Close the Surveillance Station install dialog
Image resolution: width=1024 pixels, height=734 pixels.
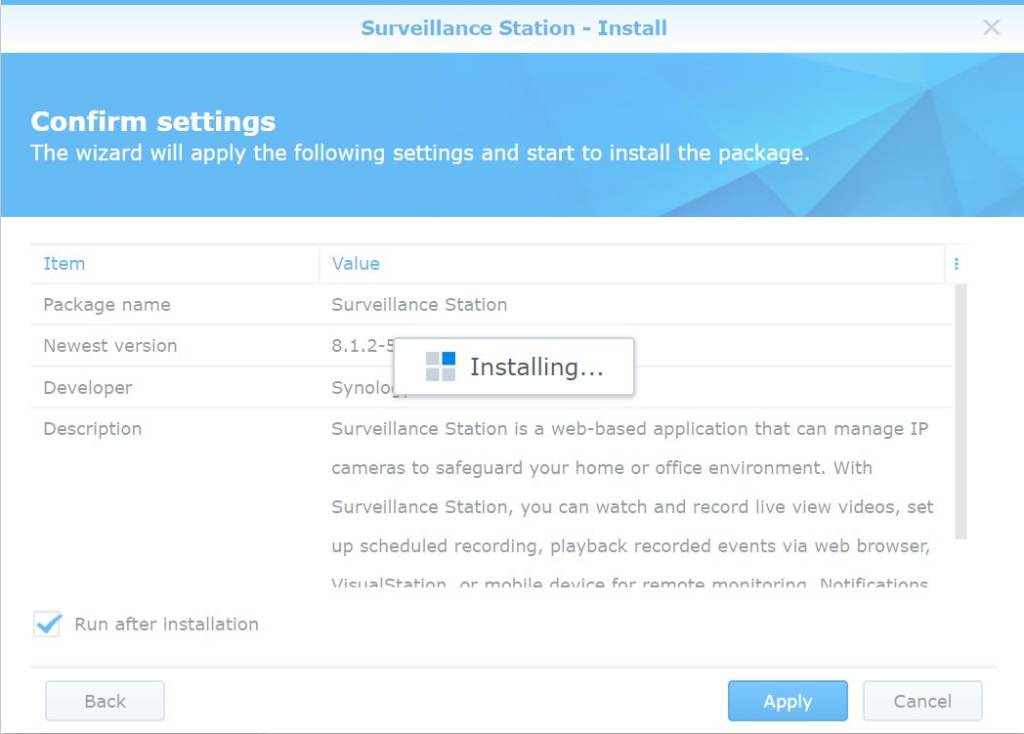[x=991, y=27]
